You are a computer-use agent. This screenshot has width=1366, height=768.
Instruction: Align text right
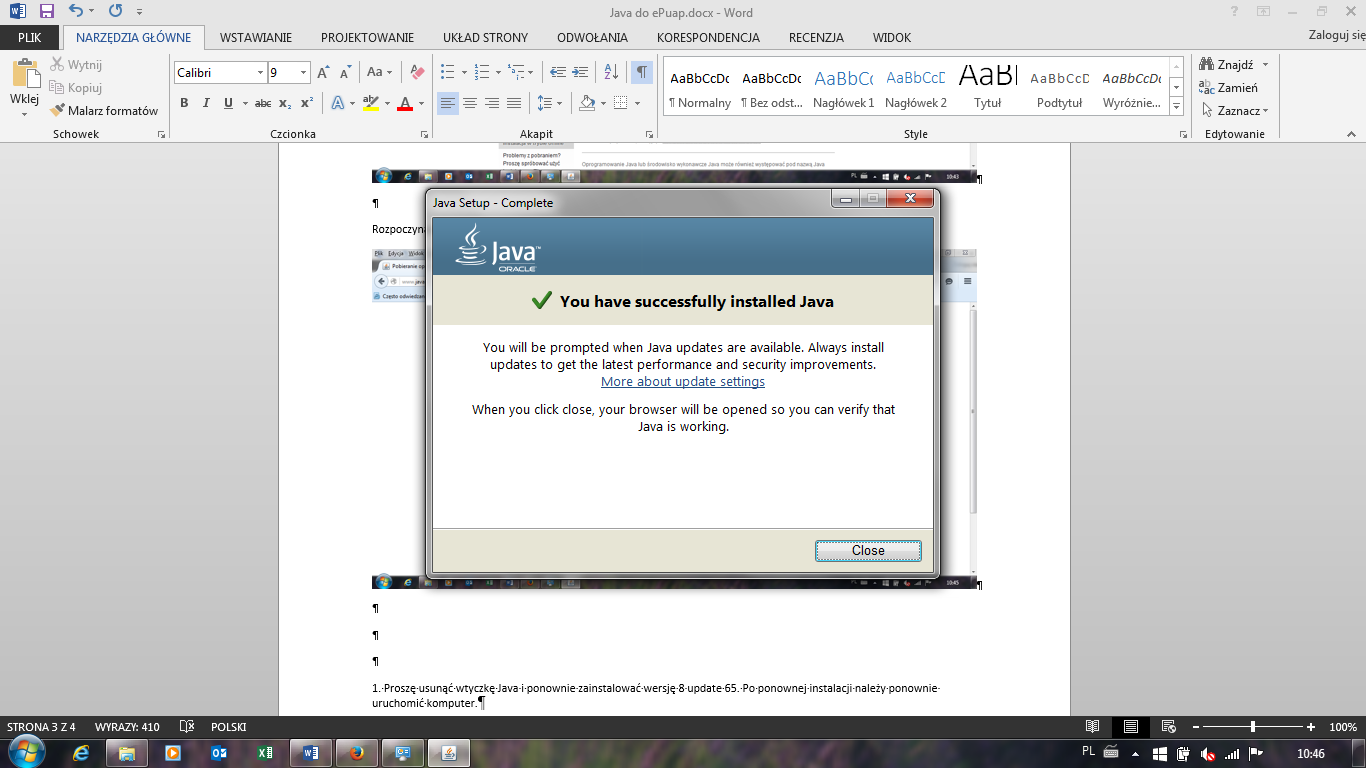[492, 103]
